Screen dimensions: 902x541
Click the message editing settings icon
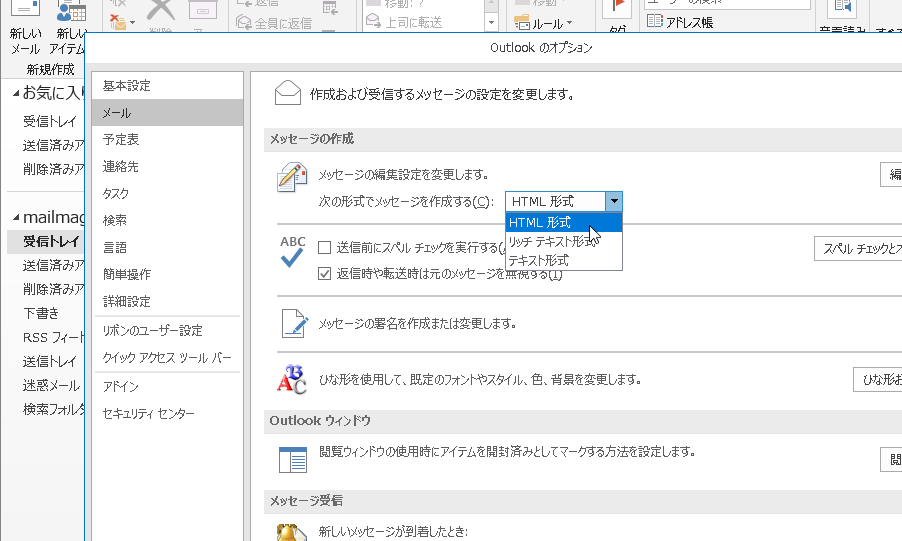point(291,178)
